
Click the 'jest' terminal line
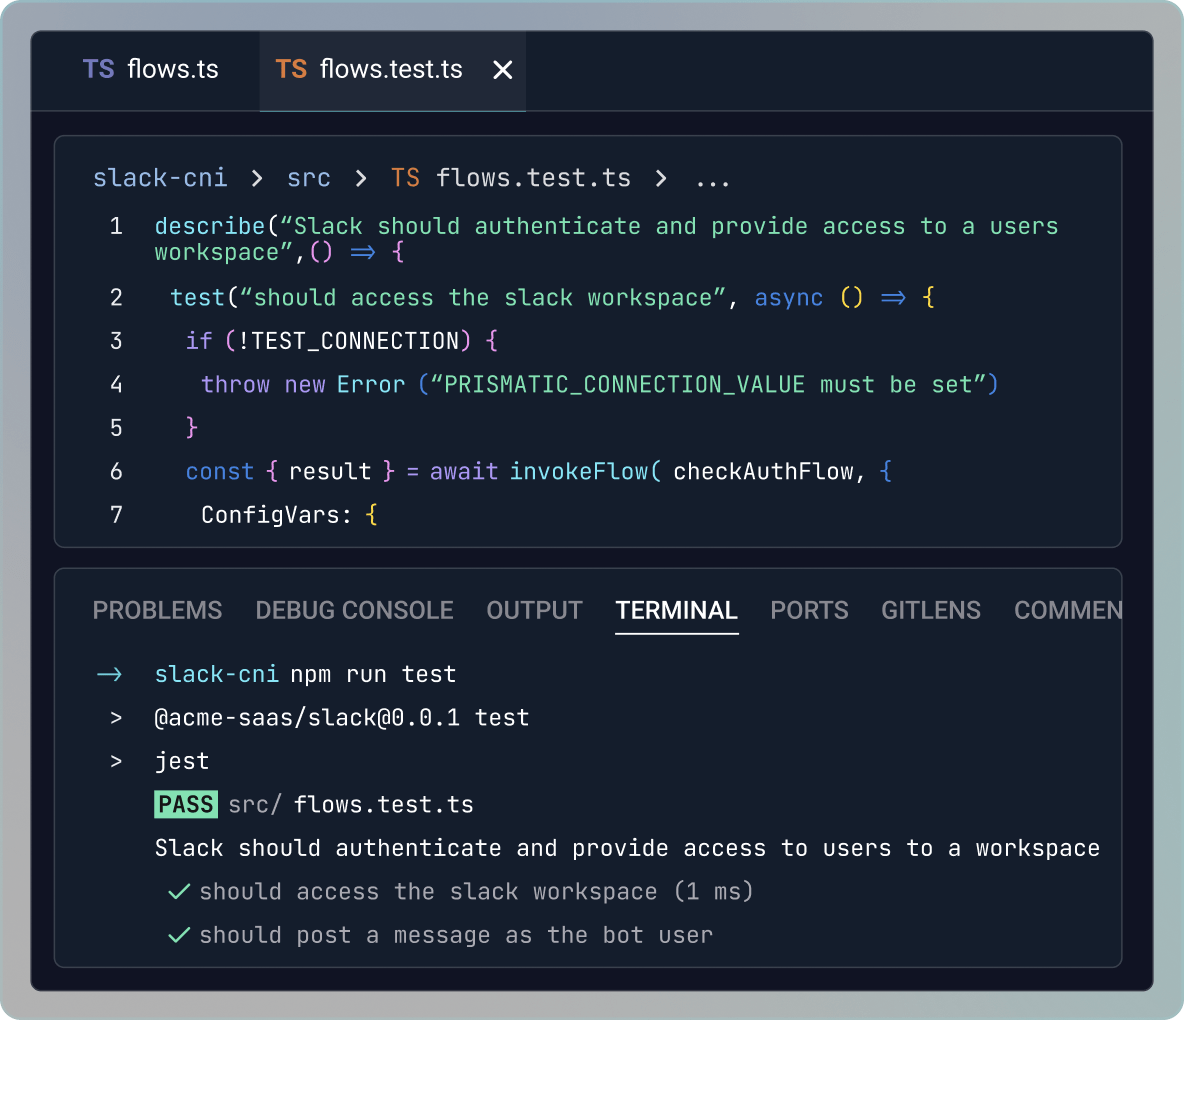point(182,761)
